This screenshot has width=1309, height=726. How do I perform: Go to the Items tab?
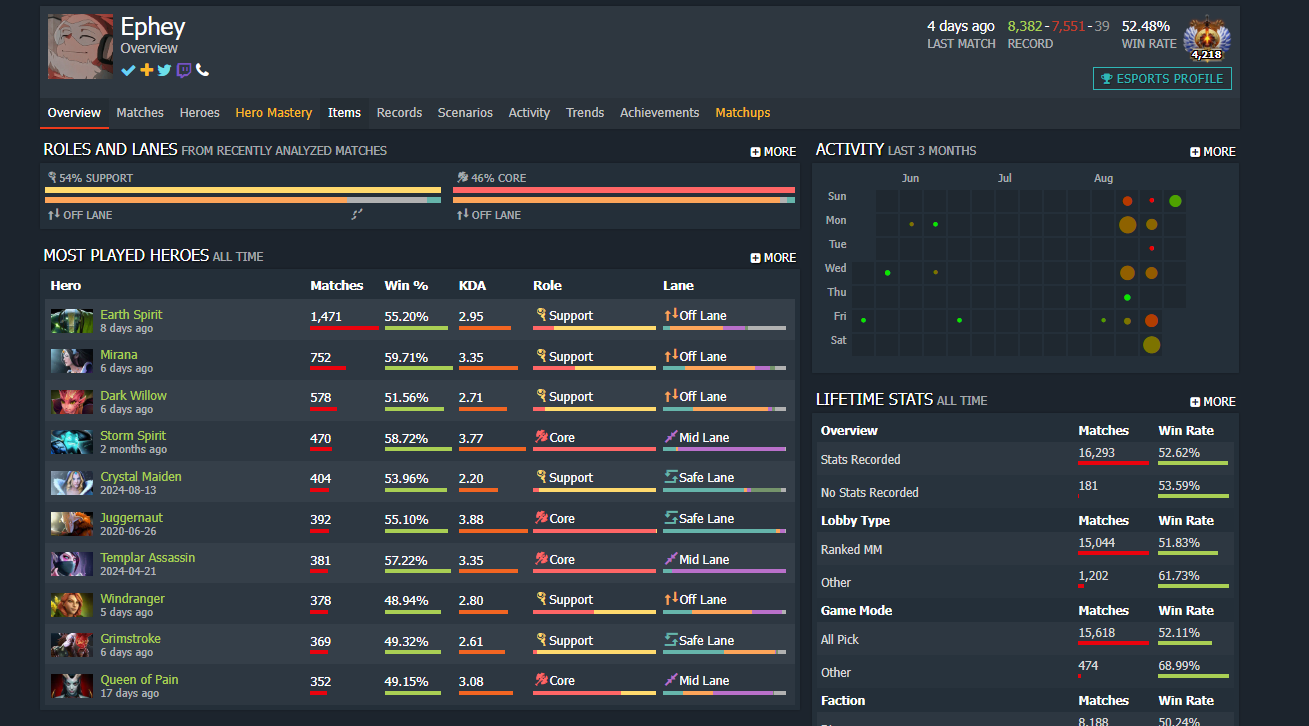click(344, 113)
